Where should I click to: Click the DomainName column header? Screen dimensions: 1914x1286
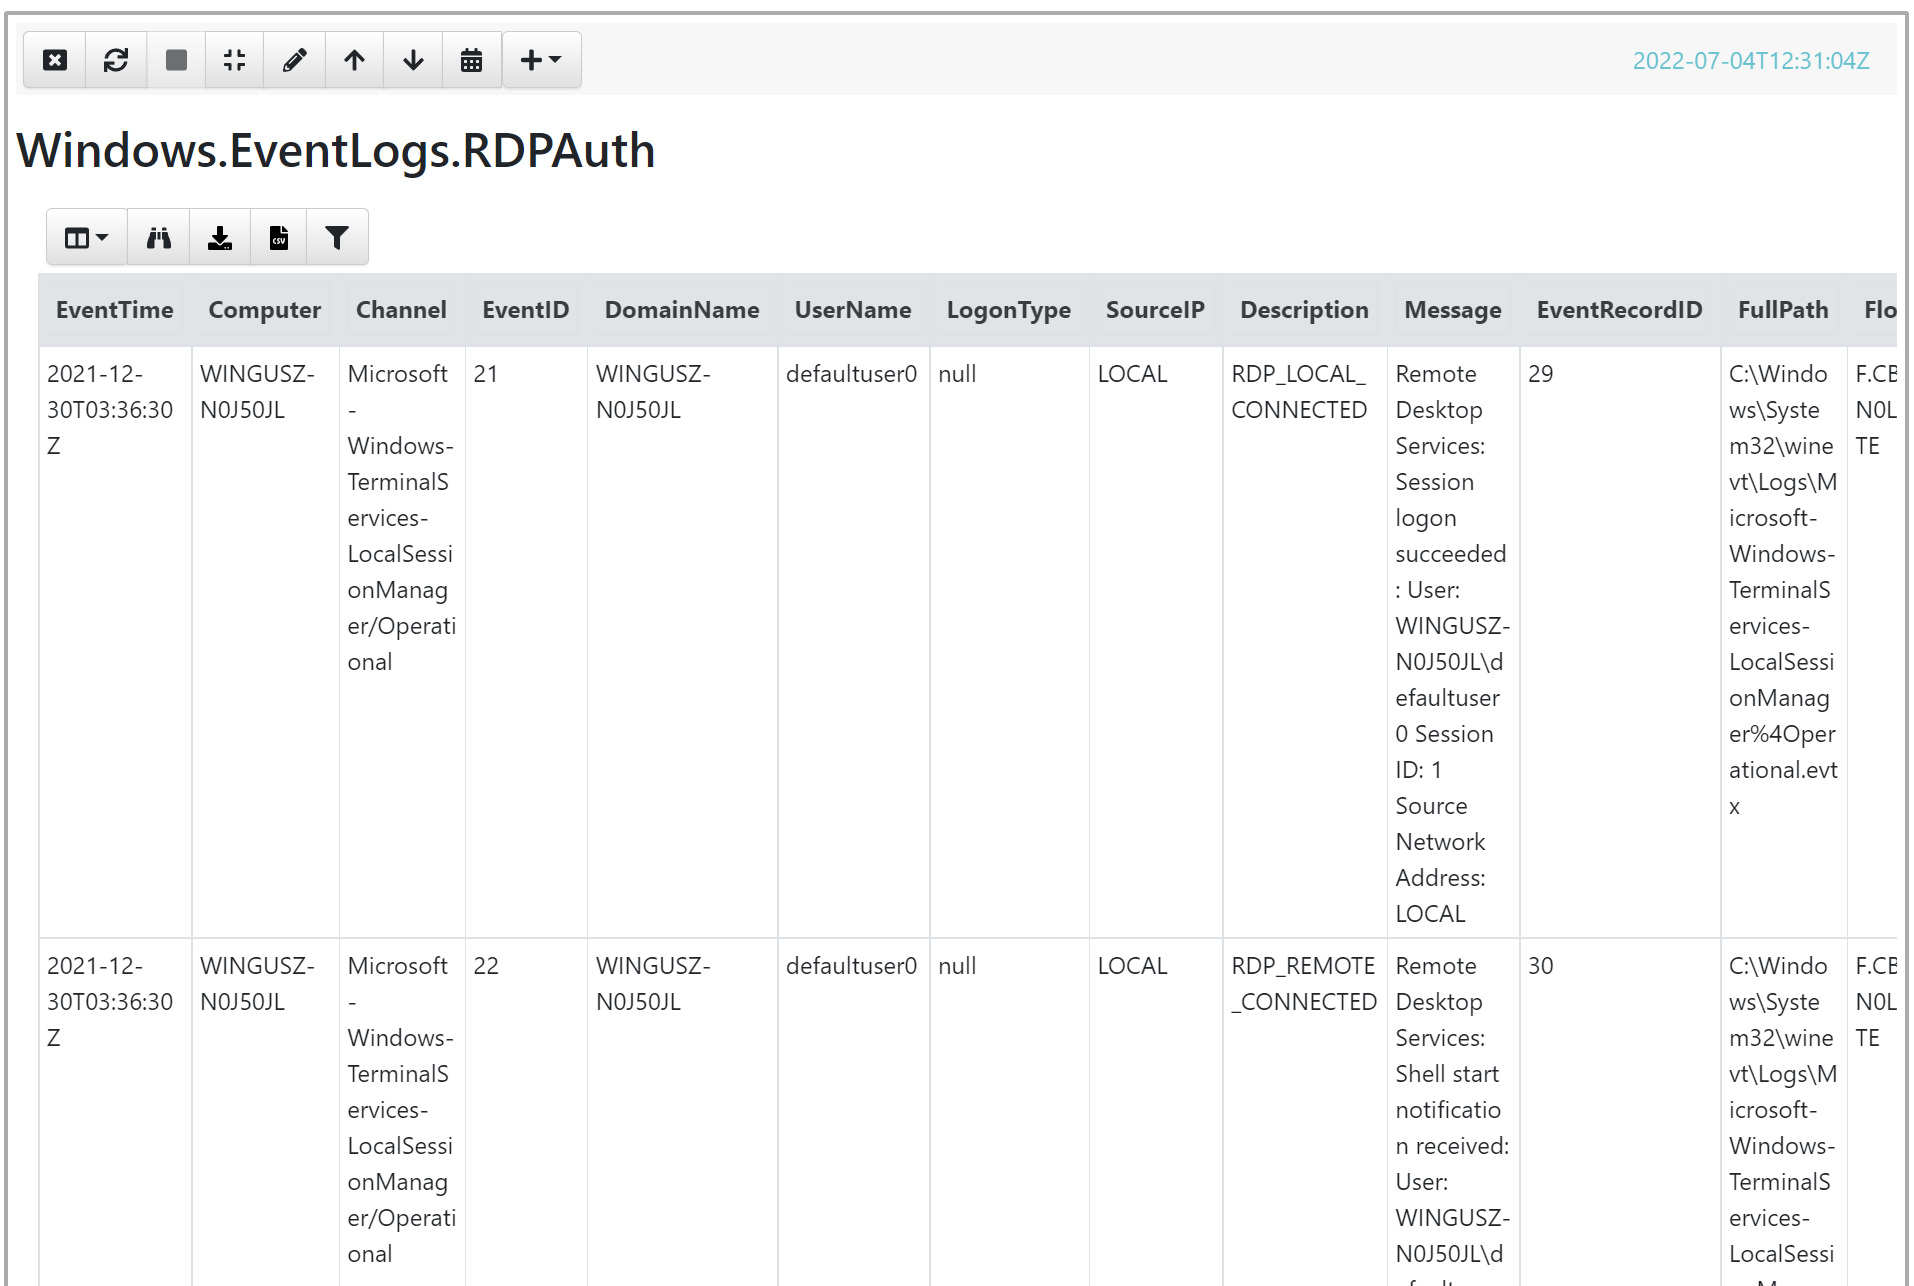tap(682, 310)
